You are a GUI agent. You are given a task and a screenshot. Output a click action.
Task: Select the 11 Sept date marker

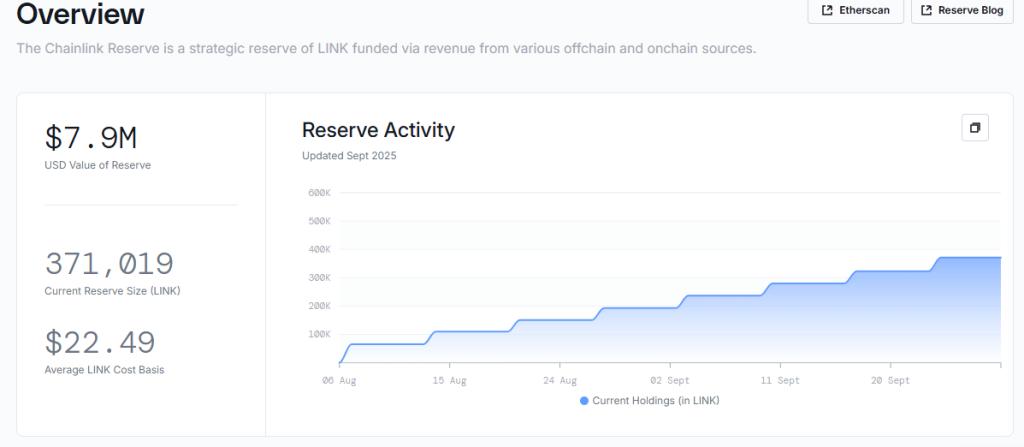[x=779, y=381]
